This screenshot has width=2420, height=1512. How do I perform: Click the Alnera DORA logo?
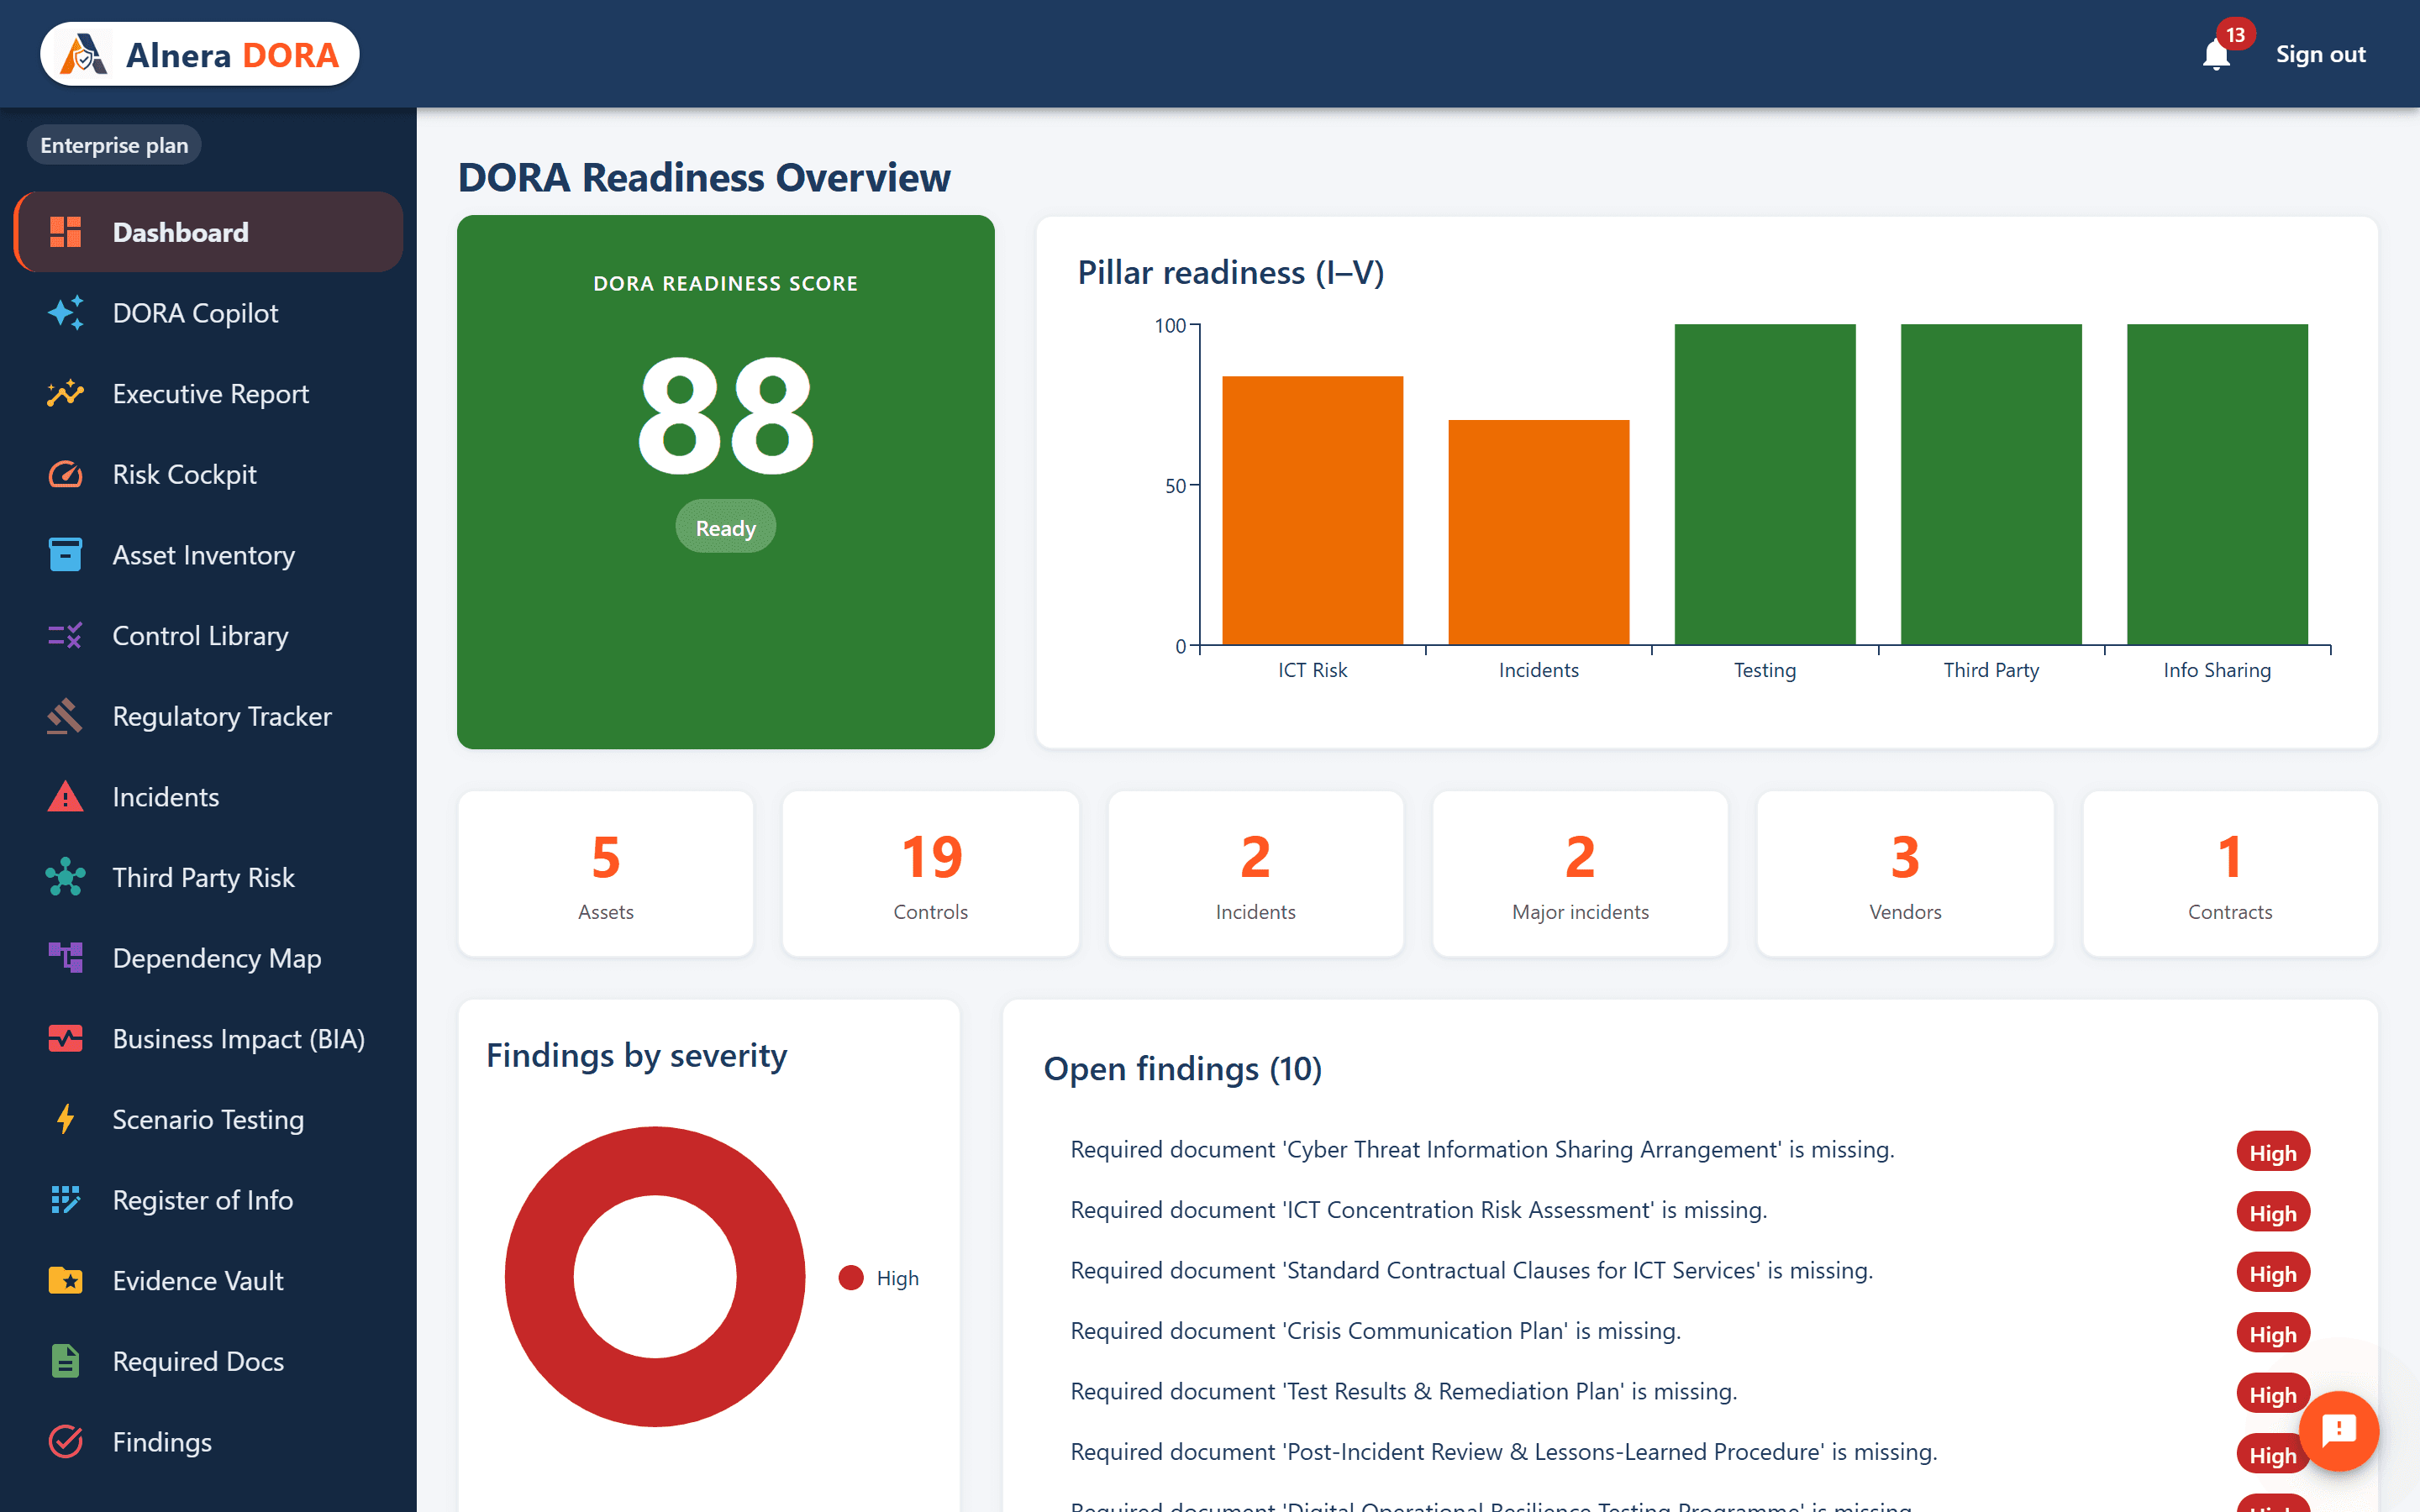click(200, 54)
